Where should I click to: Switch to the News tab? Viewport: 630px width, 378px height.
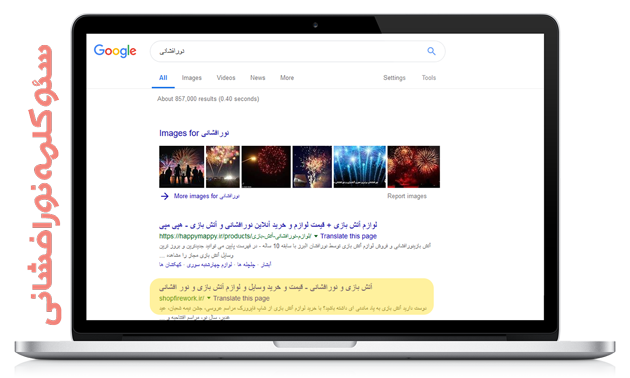[x=258, y=78]
